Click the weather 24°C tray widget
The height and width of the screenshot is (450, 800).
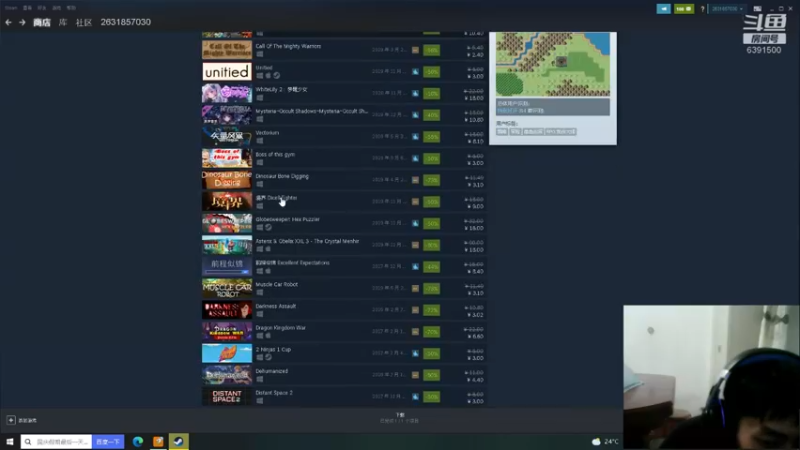(x=605, y=442)
